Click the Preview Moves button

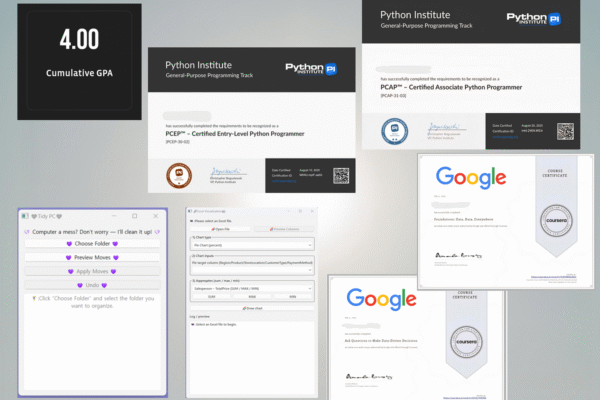[x=91, y=258]
